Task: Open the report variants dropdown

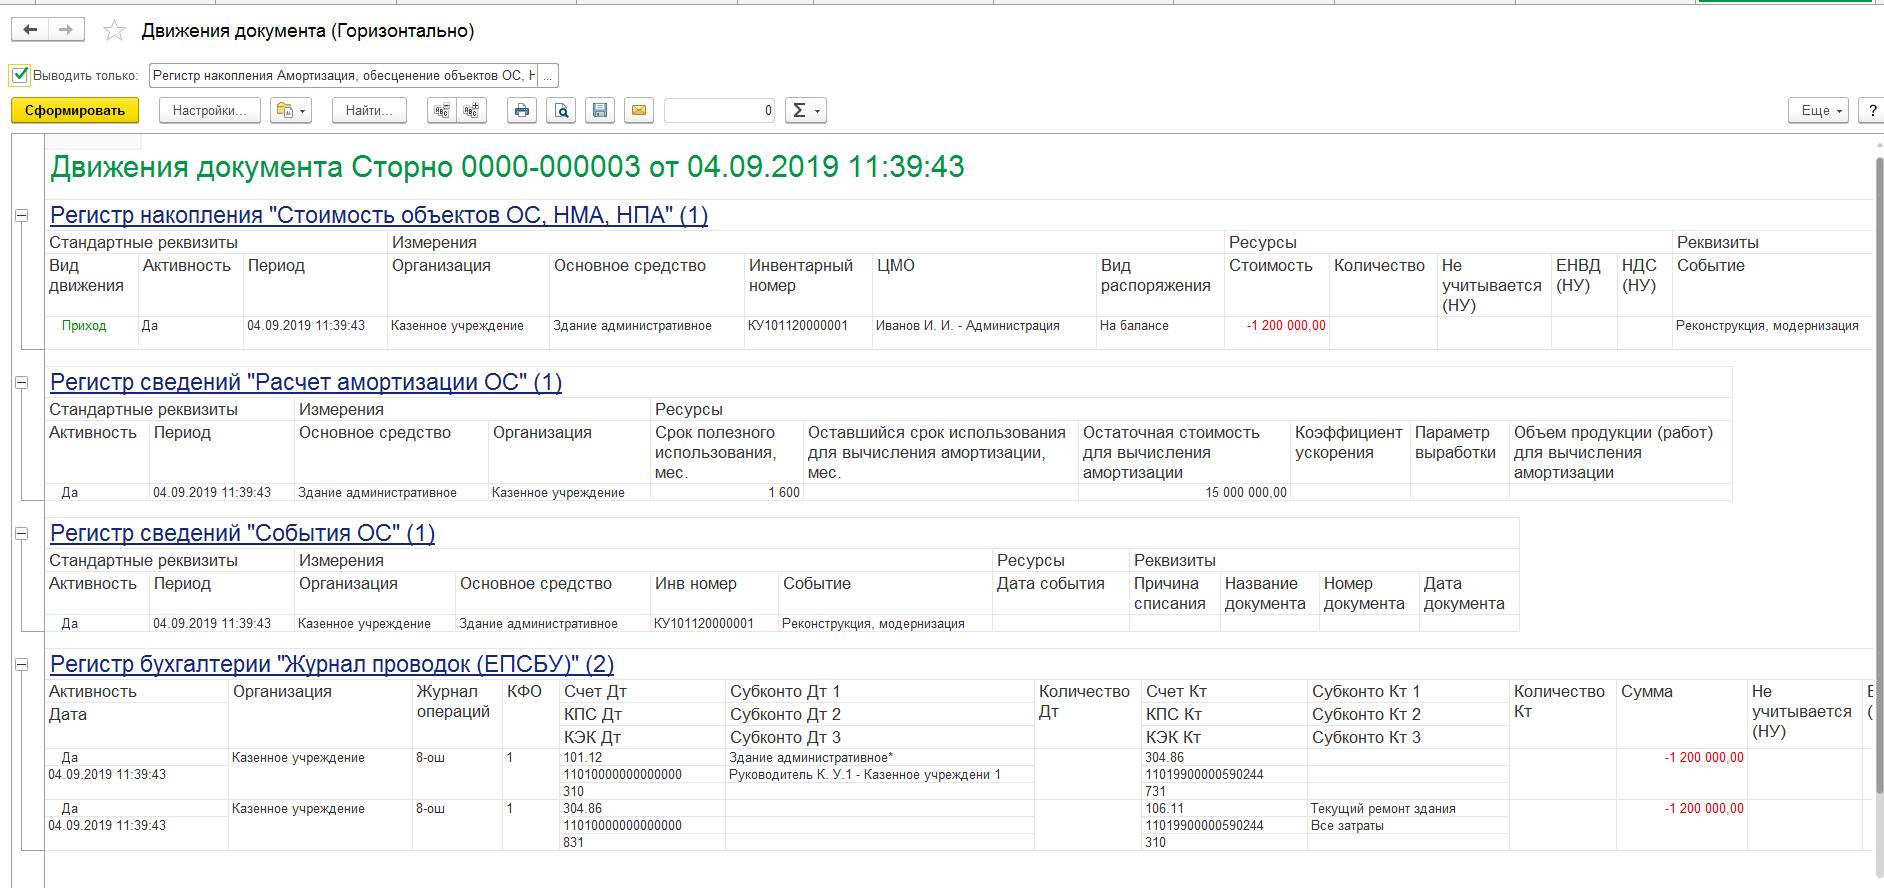Action: pos(291,111)
